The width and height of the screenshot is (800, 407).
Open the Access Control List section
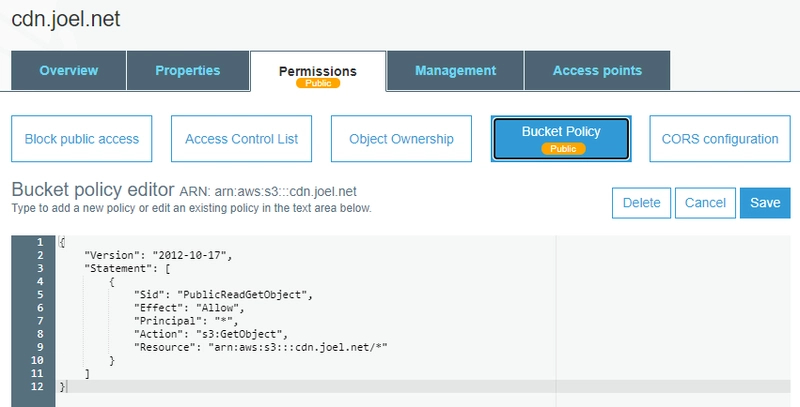[241, 139]
